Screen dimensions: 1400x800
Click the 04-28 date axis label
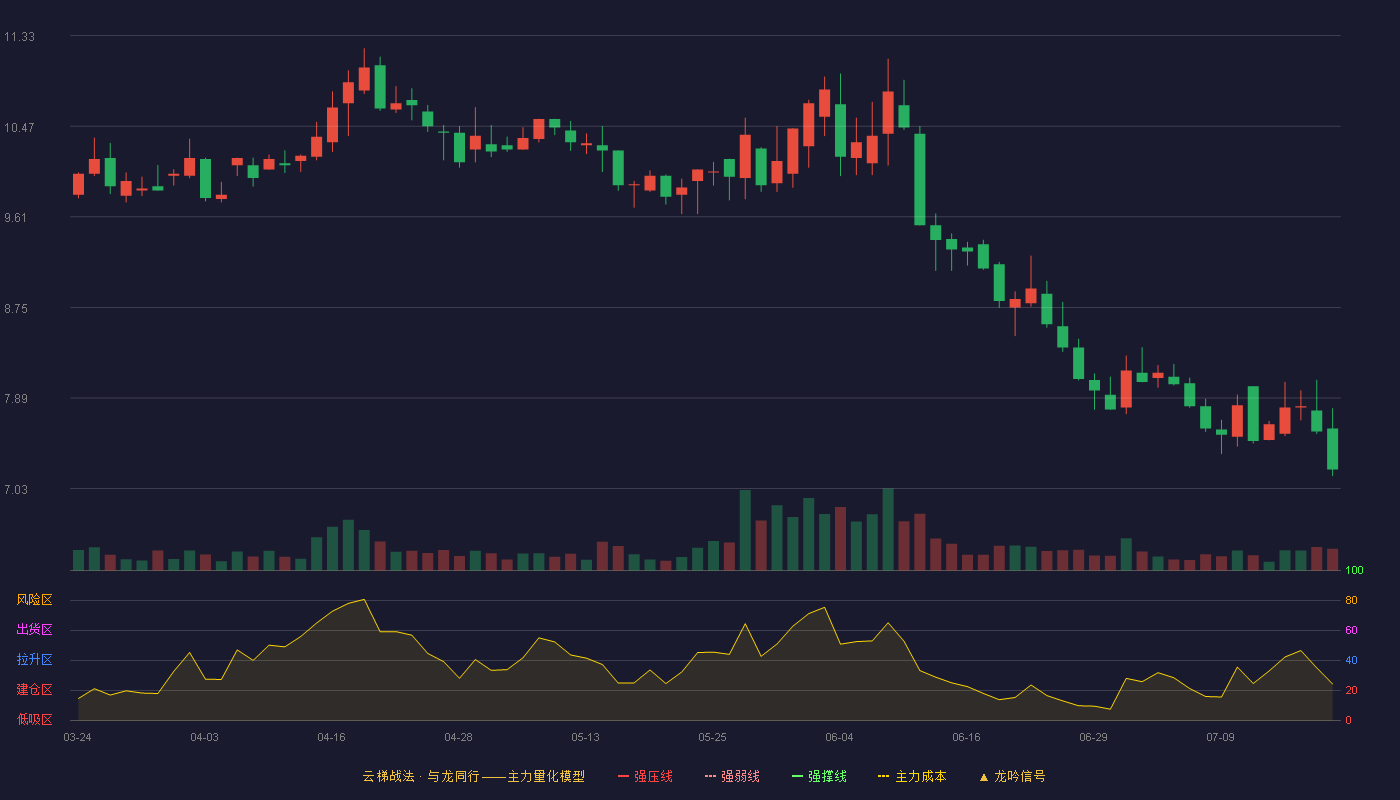pyautogui.click(x=458, y=737)
